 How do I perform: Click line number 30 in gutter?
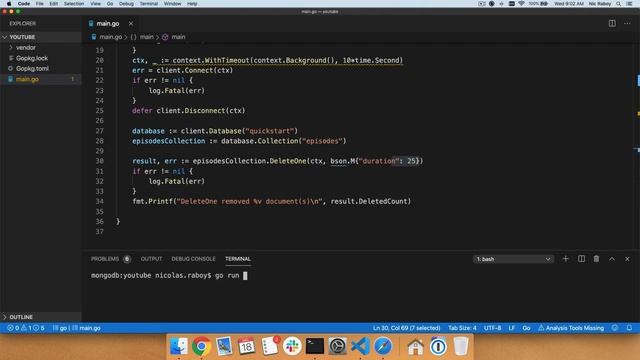(x=100, y=161)
